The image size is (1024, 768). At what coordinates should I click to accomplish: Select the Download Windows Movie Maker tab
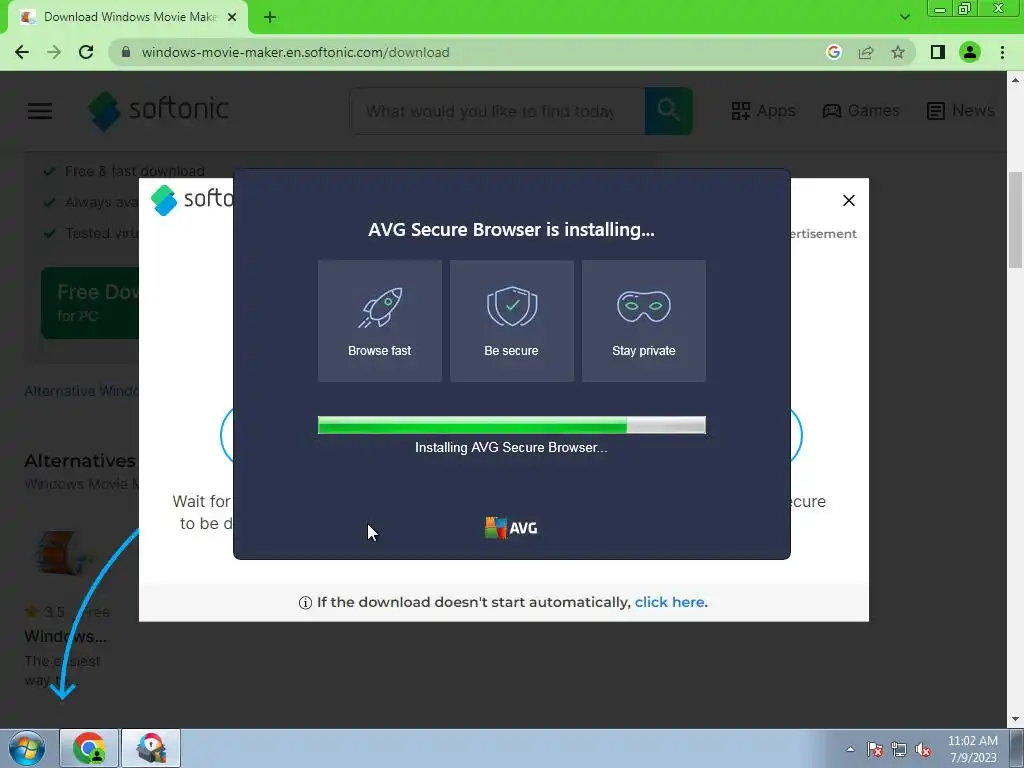(128, 17)
